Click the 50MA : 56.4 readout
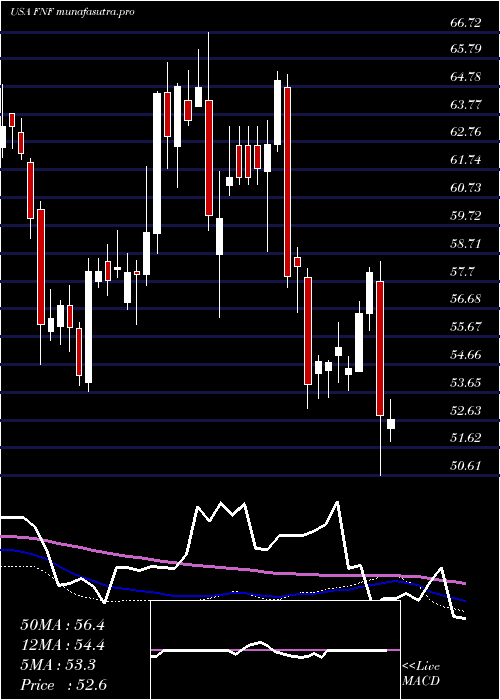 62,625
